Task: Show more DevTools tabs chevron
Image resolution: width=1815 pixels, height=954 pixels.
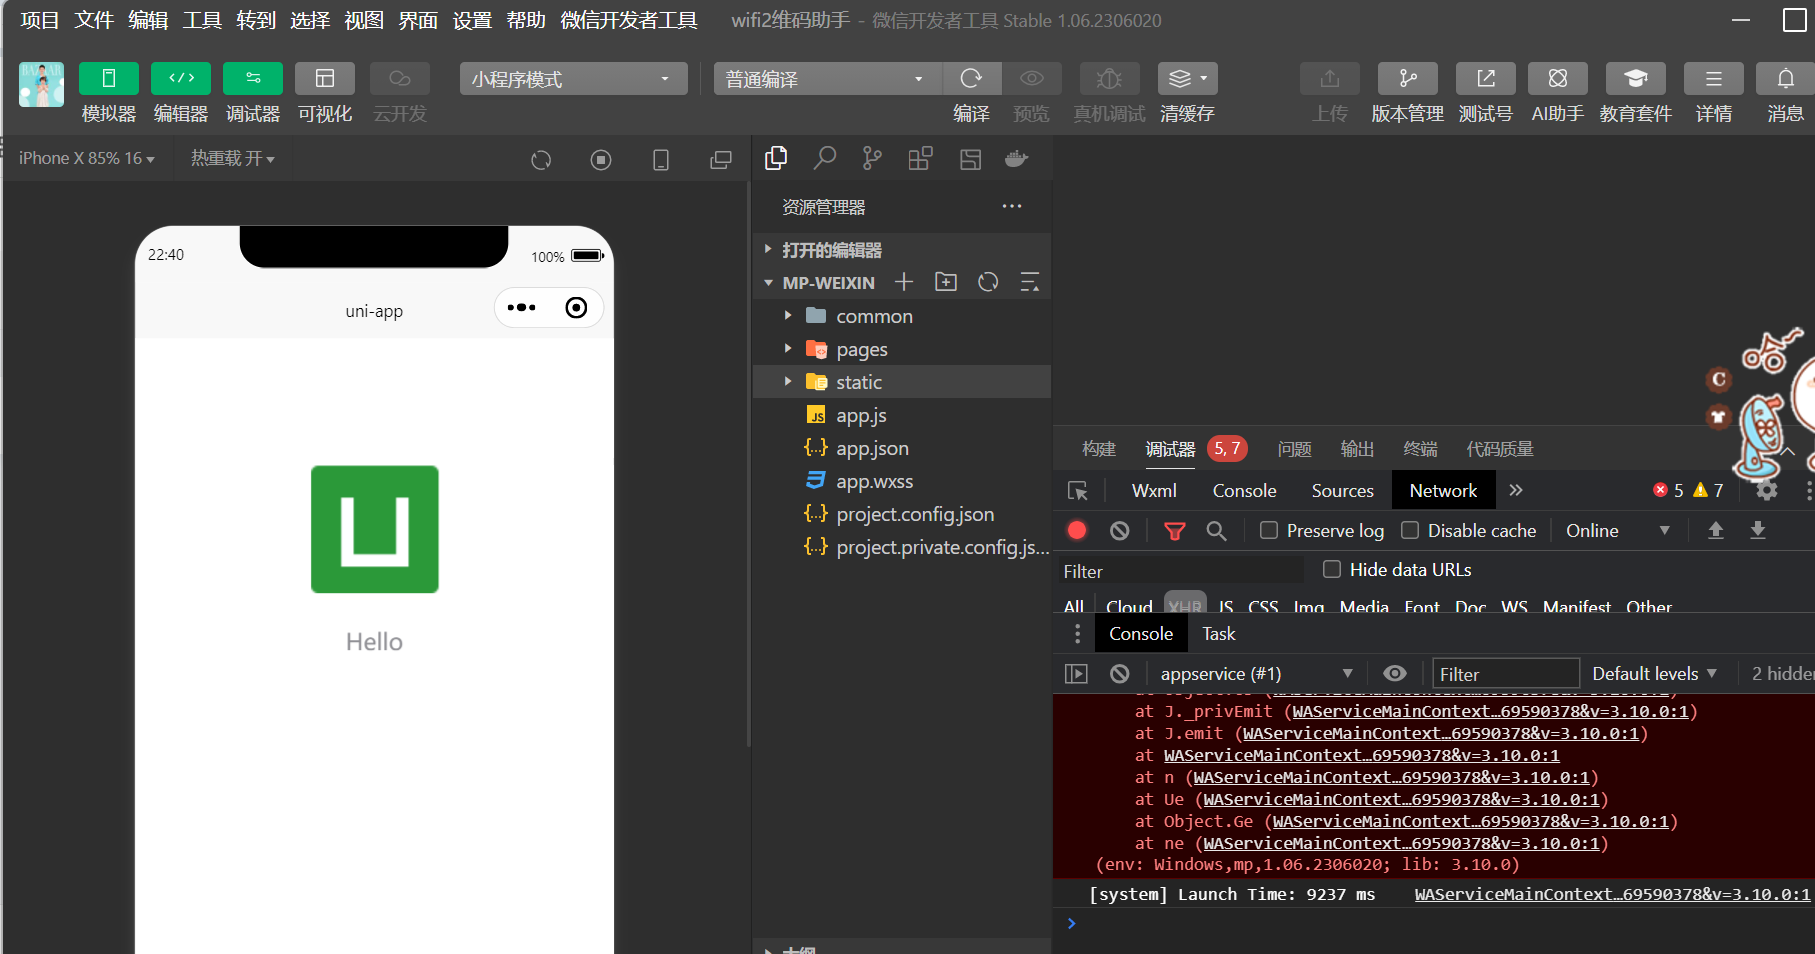Action: click(x=1516, y=490)
